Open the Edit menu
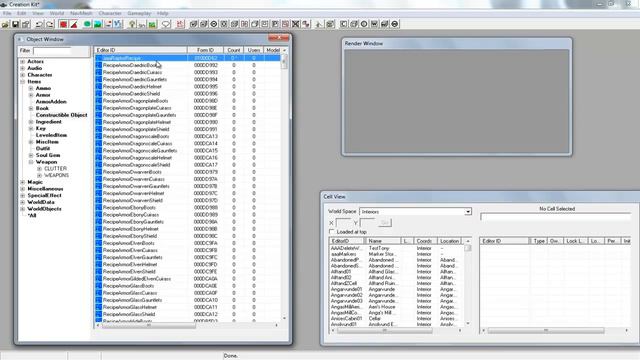Screen dimensions: 640x360 click(x=22, y=13)
